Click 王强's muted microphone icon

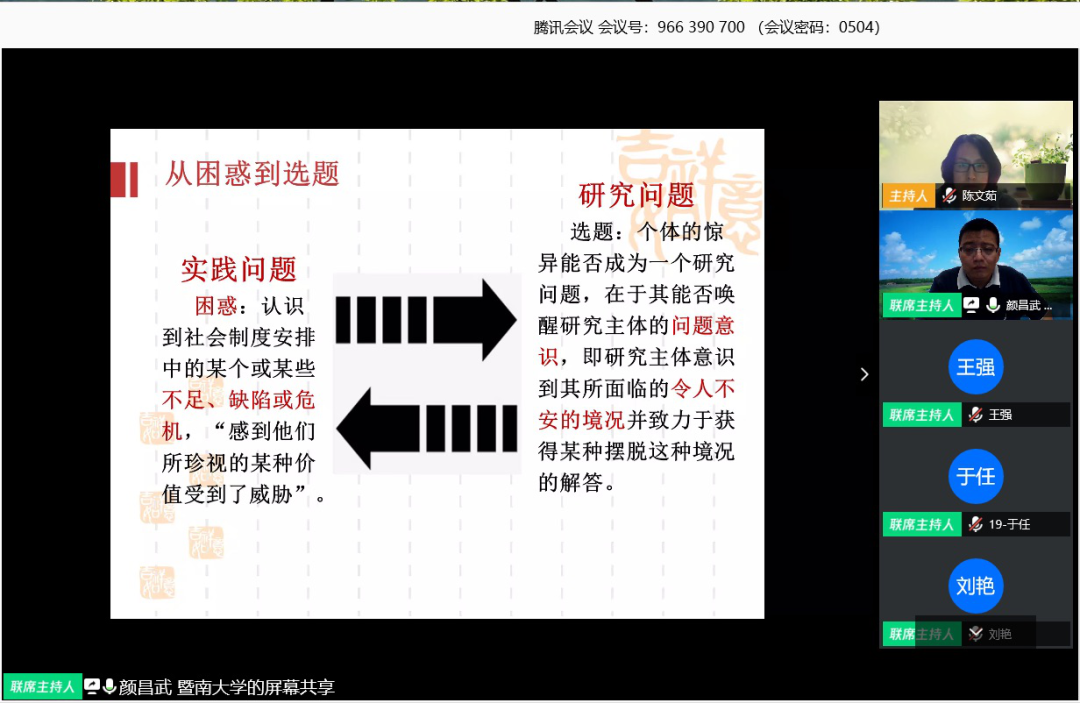pyautogui.click(x=975, y=414)
